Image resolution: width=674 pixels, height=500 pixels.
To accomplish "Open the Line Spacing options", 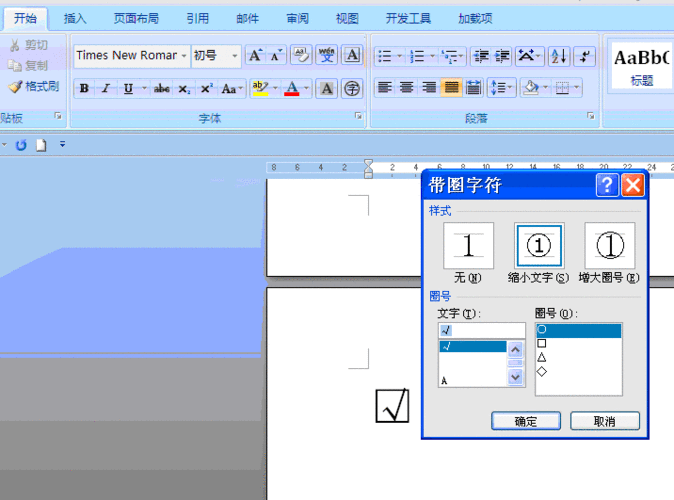I will [502, 88].
